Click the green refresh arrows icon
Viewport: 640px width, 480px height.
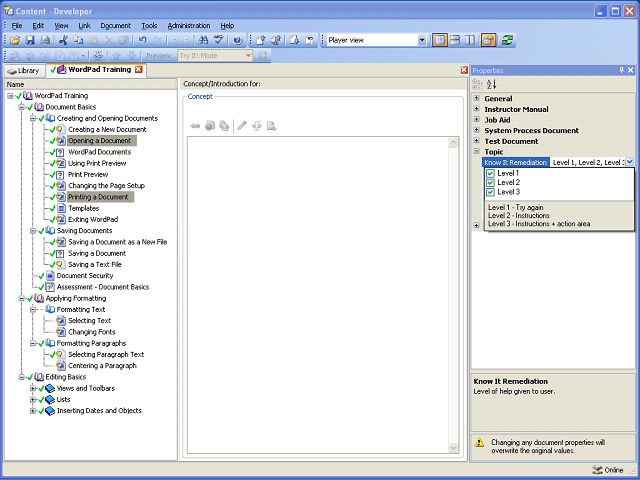507,40
